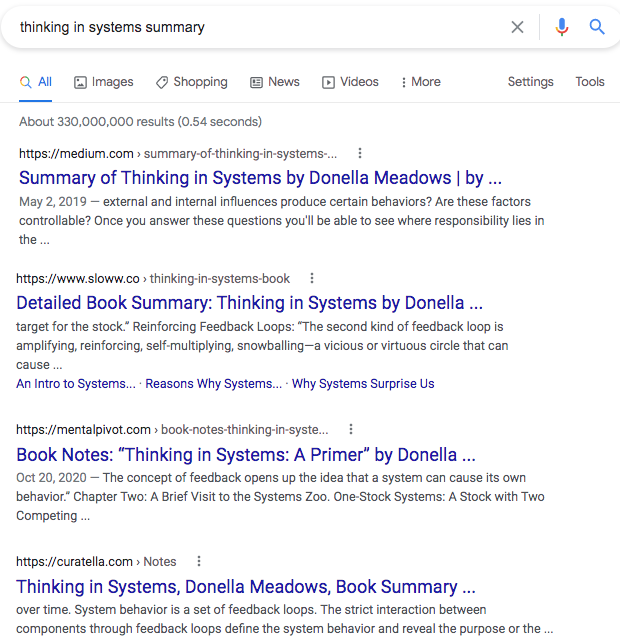Image resolution: width=620 pixels, height=641 pixels.
Task: Click the 'Oct 20, 2020' snippet date
Action: [51, 477]
